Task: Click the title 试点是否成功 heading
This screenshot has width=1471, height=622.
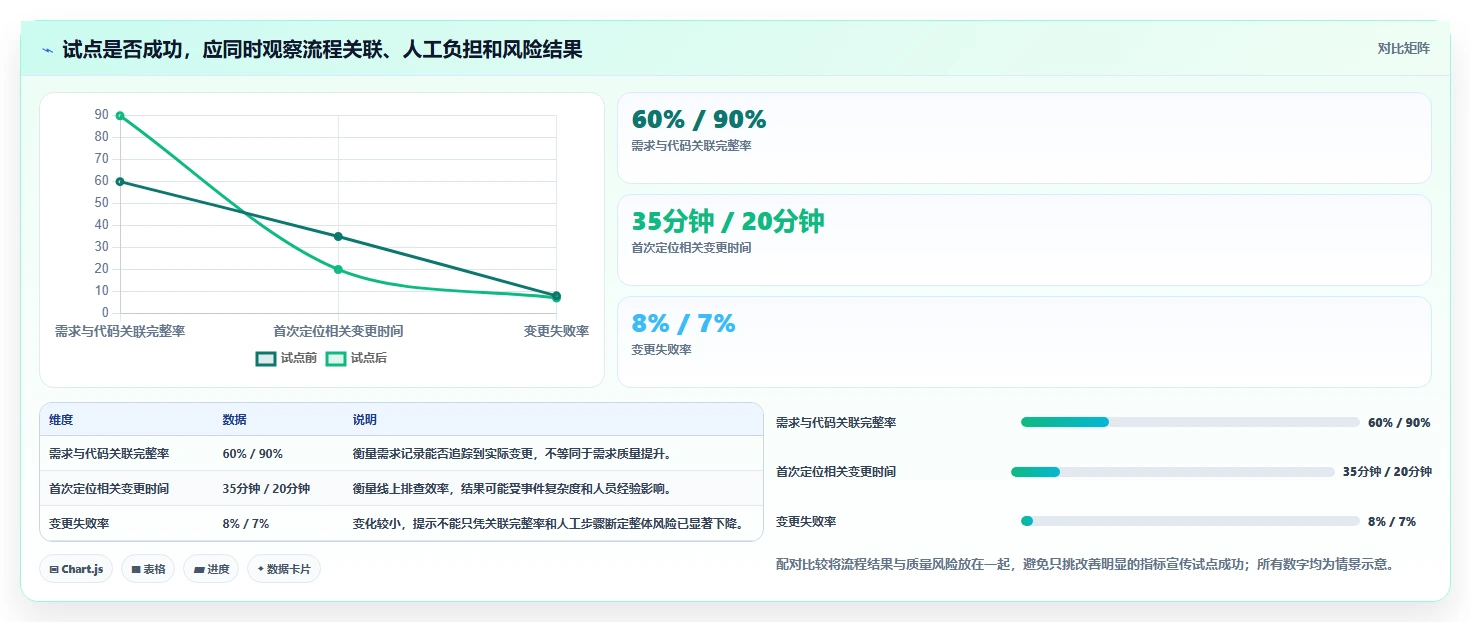Action: point(322,49)
